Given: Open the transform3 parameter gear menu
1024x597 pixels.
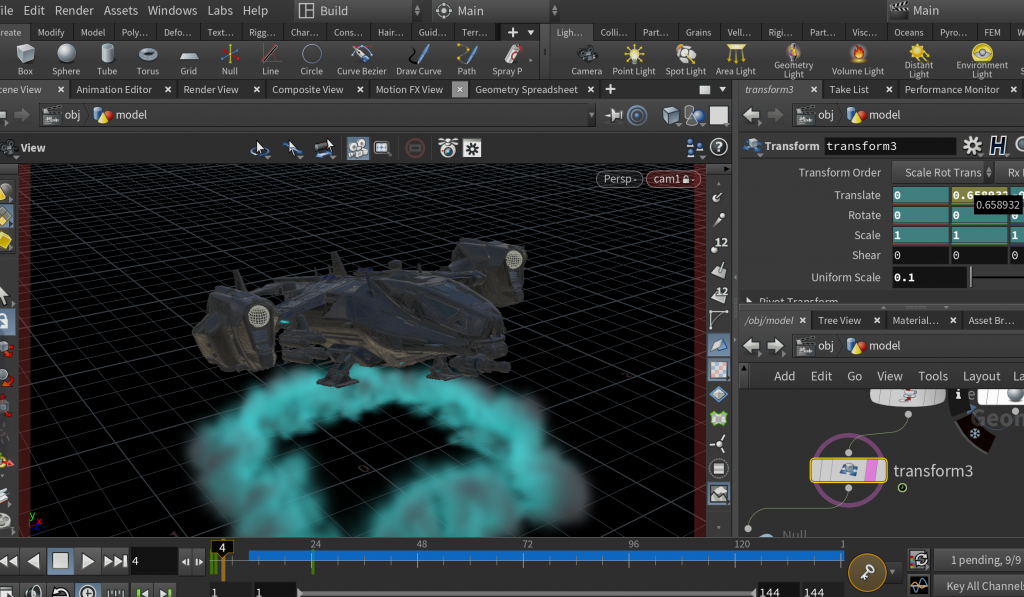Looking at the screenshot, I should (x=972, y=146).
